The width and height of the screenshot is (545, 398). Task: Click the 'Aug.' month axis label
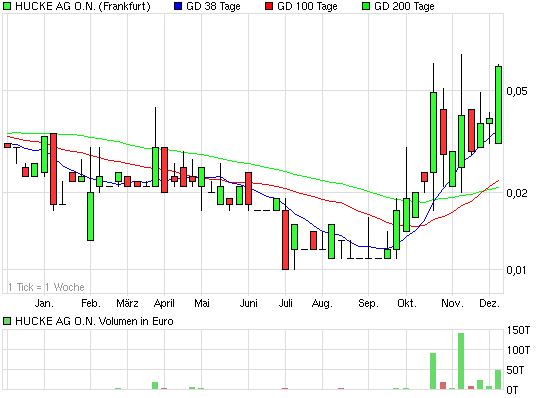point(322,303)
